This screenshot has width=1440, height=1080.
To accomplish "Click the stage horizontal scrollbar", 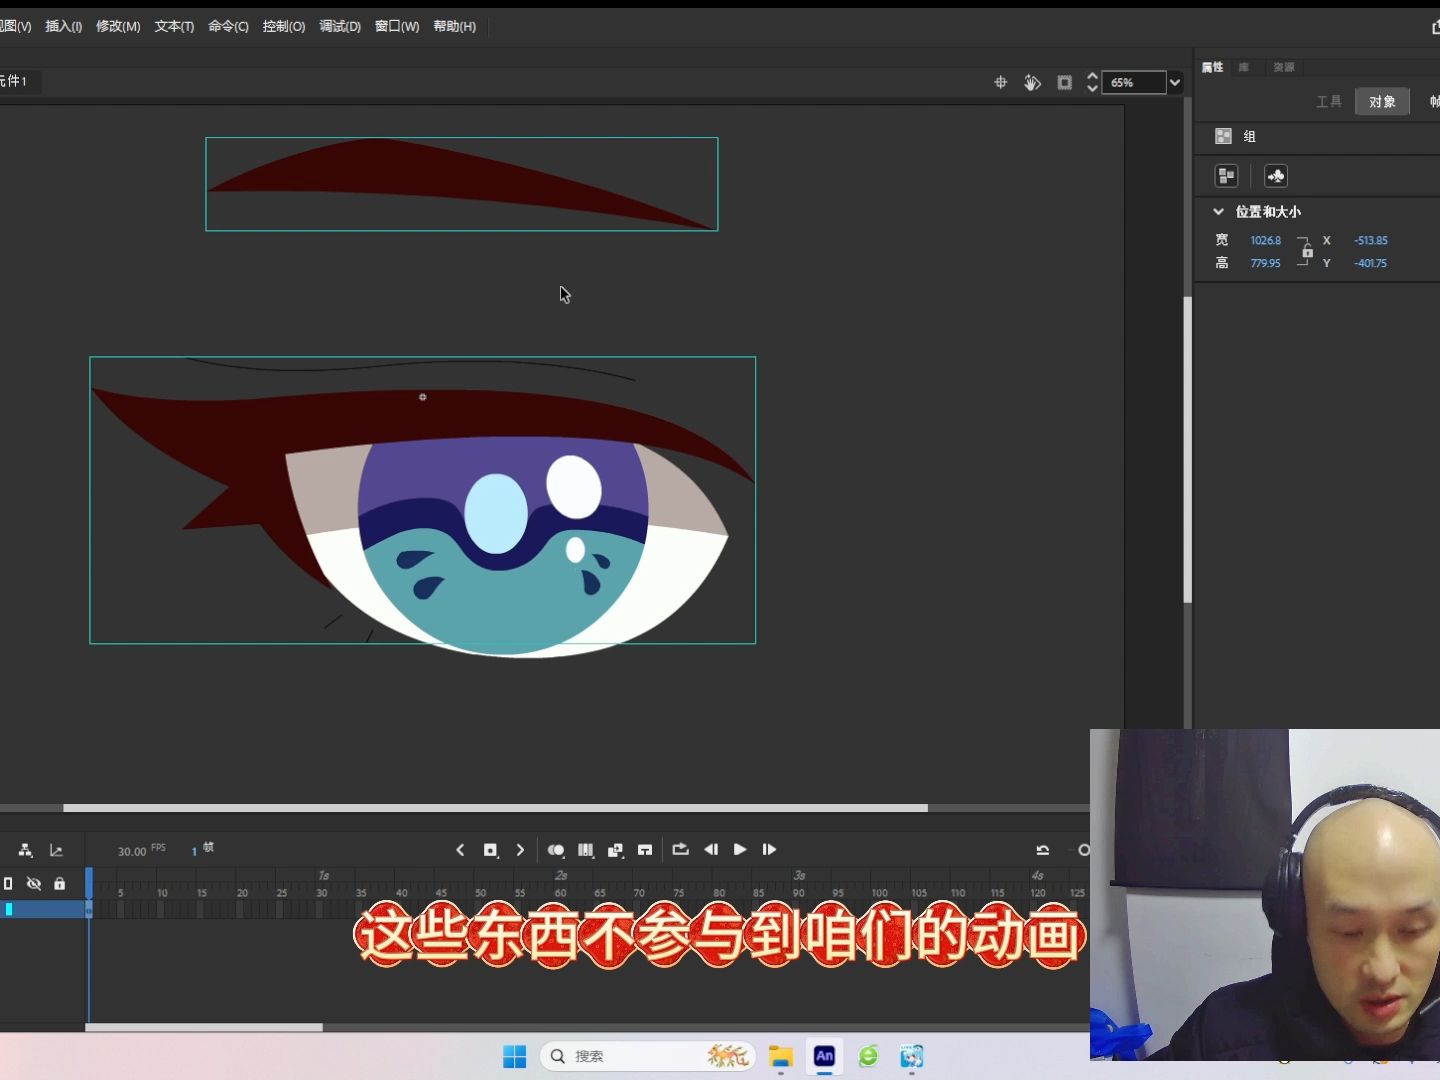I will coord(495,807).
